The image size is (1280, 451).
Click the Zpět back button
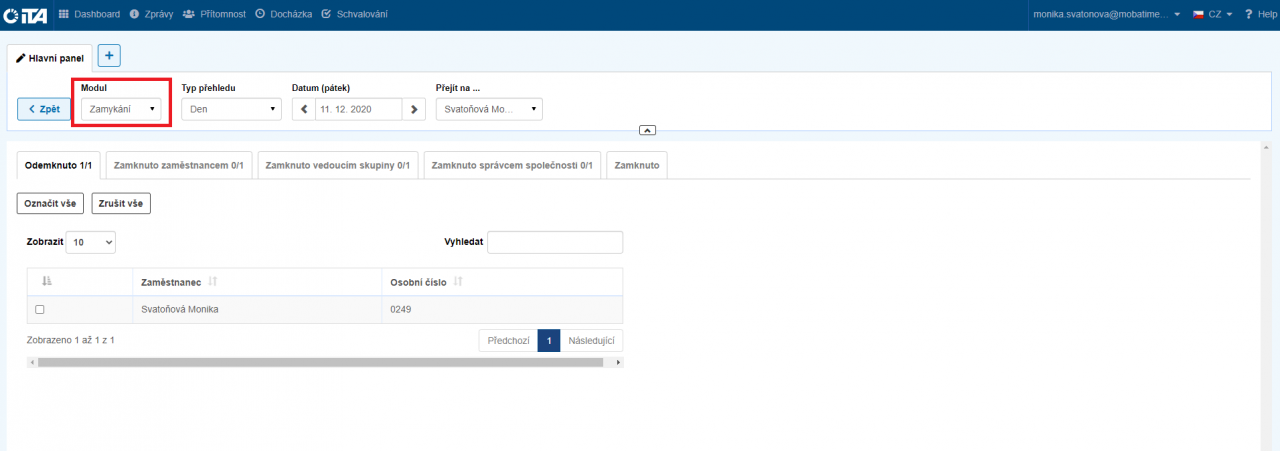tap(44, 109)
